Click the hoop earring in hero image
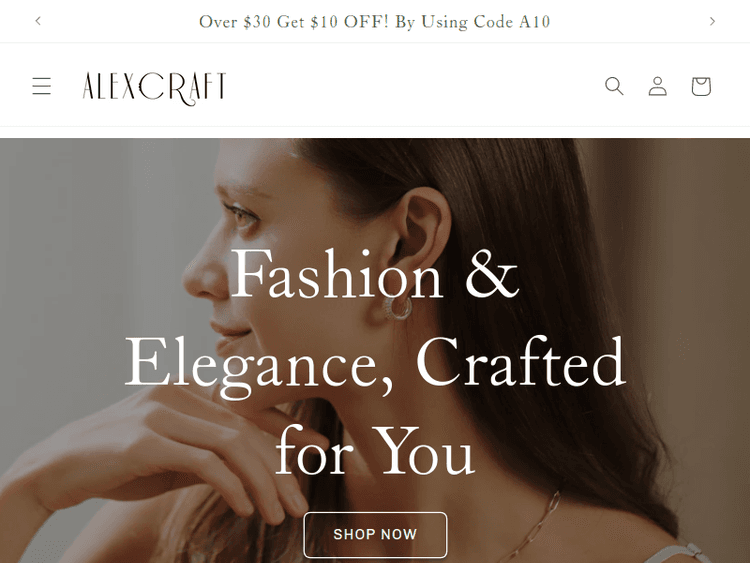The image size is (750, 563). (x=398, y=308)
